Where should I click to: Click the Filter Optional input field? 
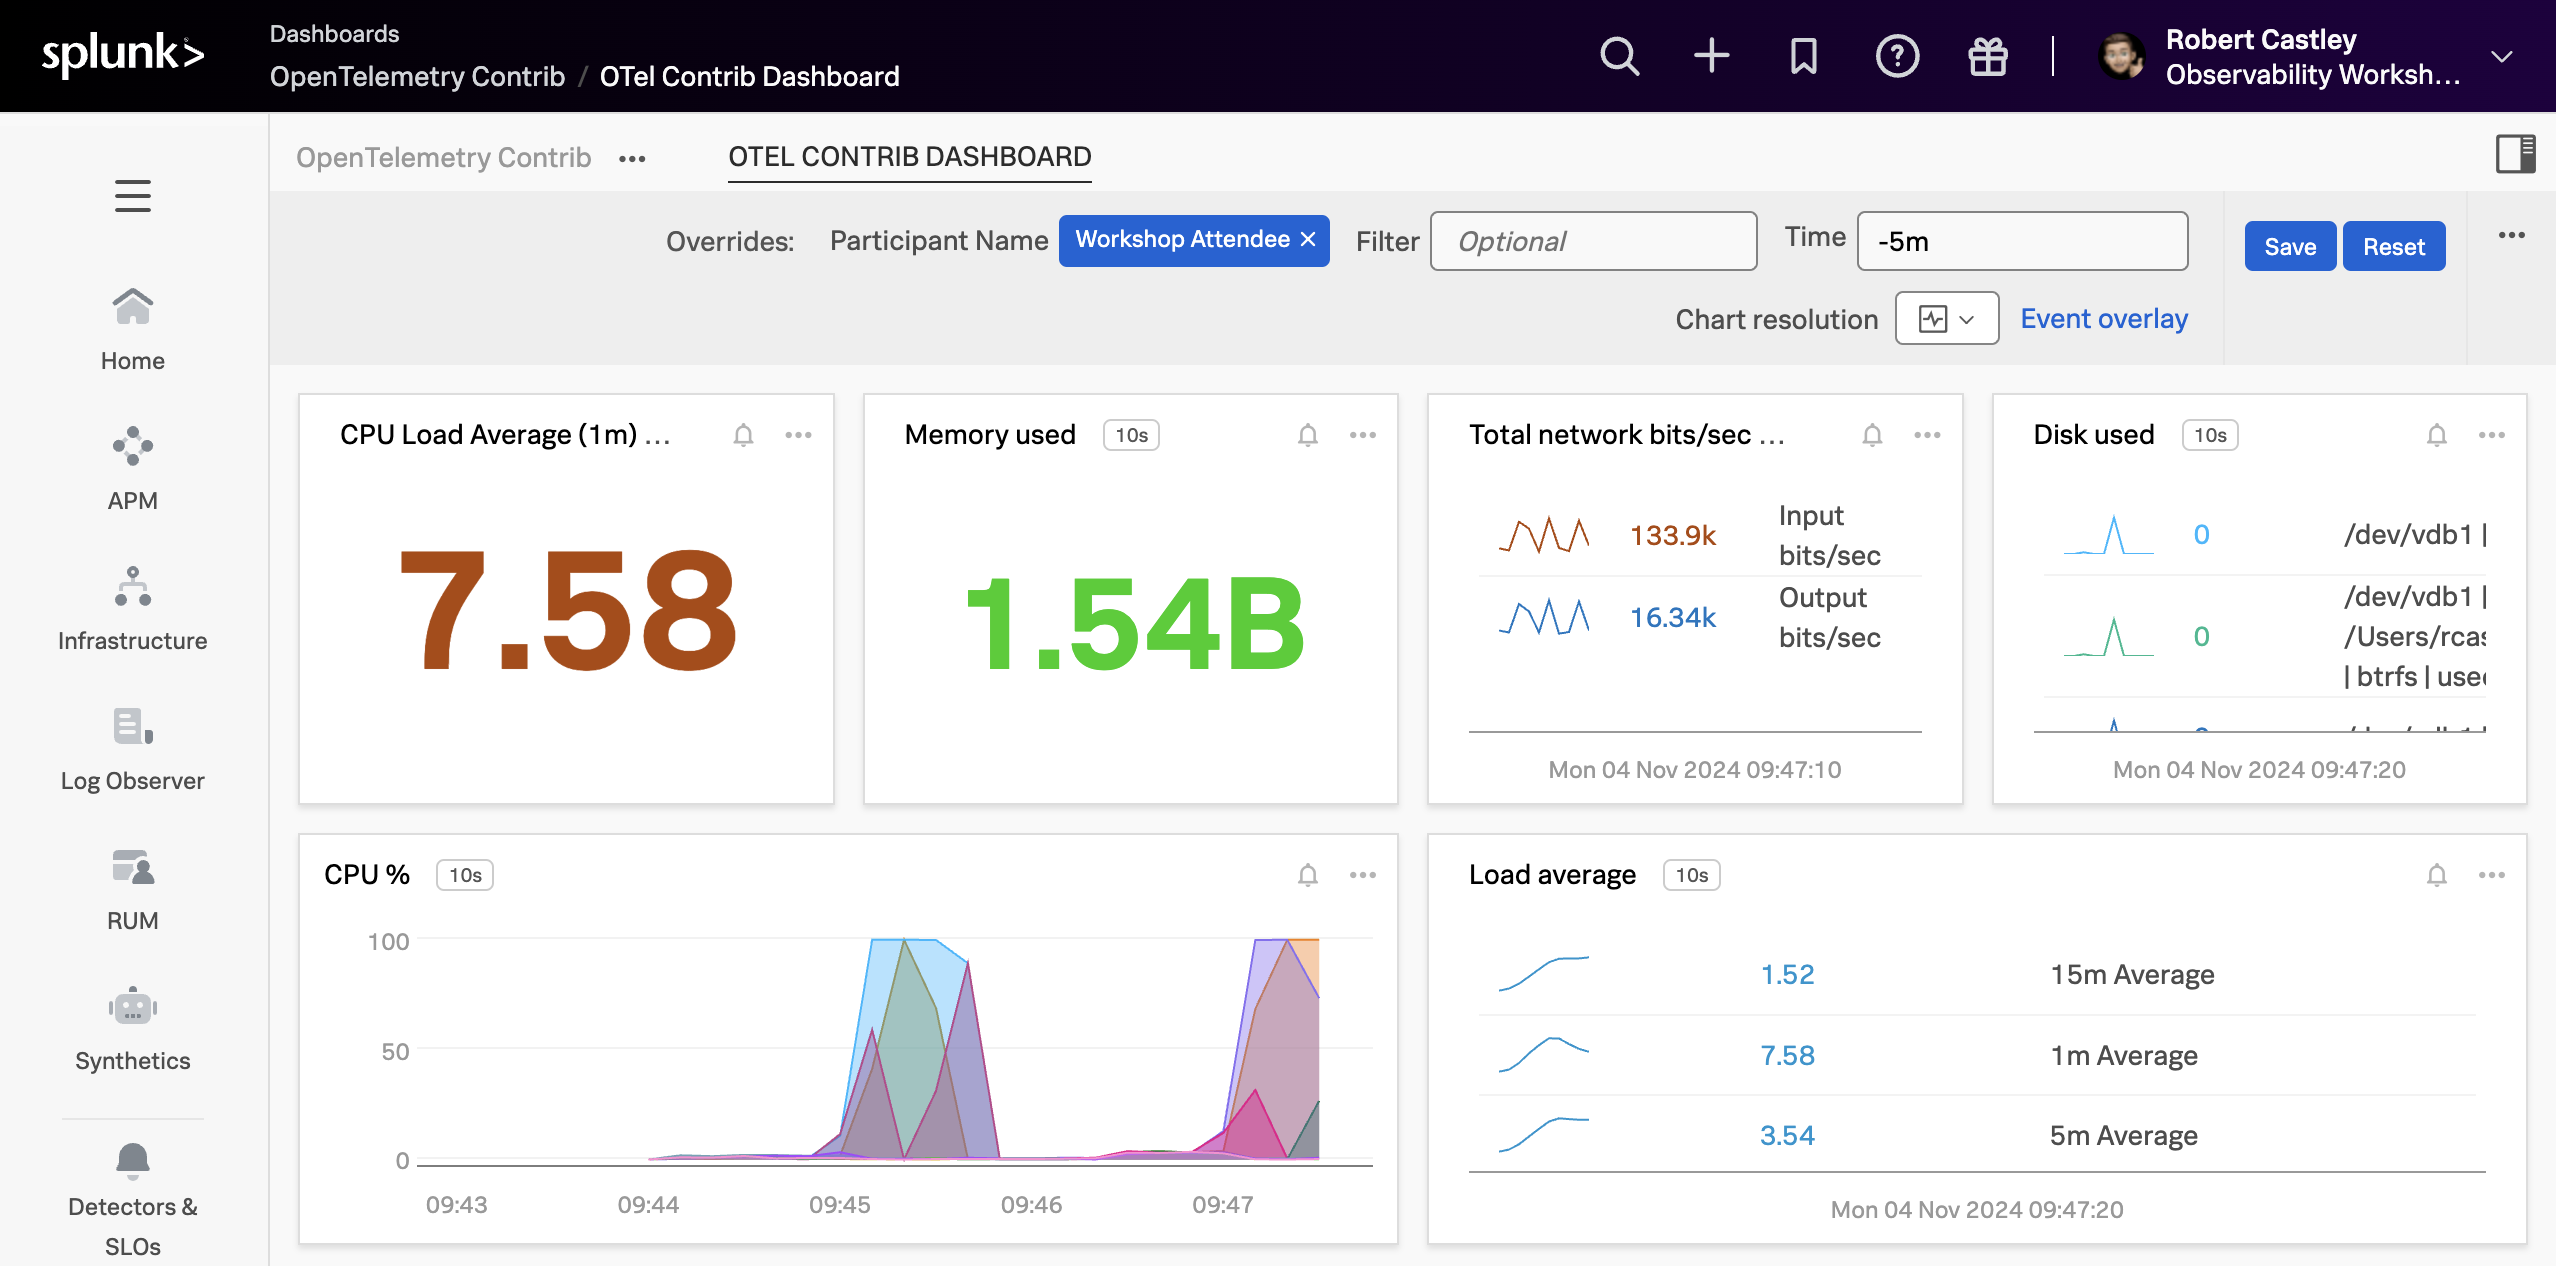[x=1593, y=241]
